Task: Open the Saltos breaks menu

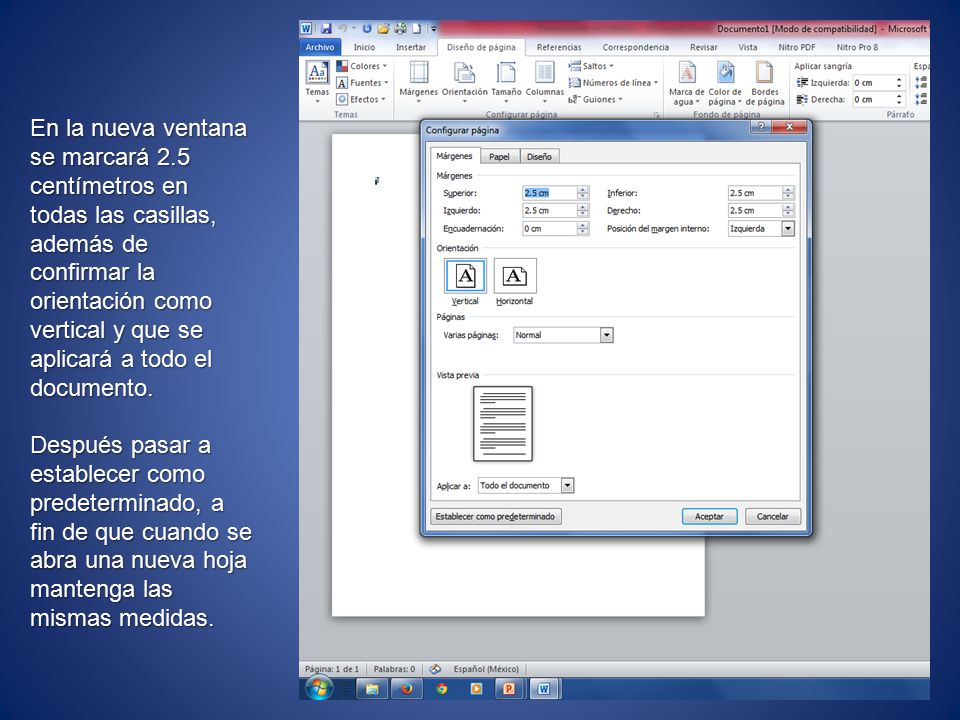Action: 591,66
